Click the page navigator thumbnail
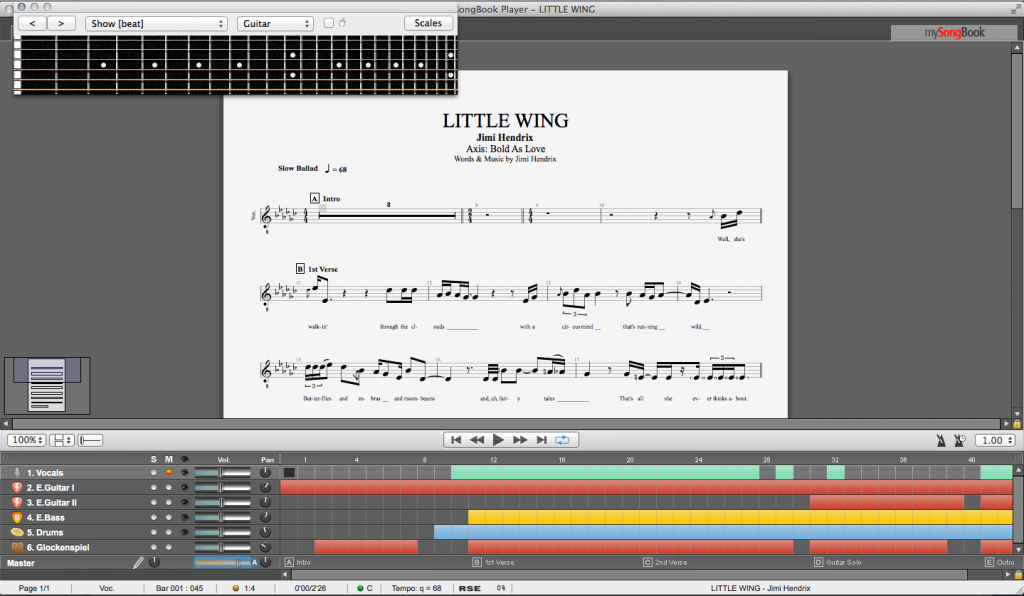Image resolution: width=1024 pixels, height=596 pixels. (x=47, y=385)
